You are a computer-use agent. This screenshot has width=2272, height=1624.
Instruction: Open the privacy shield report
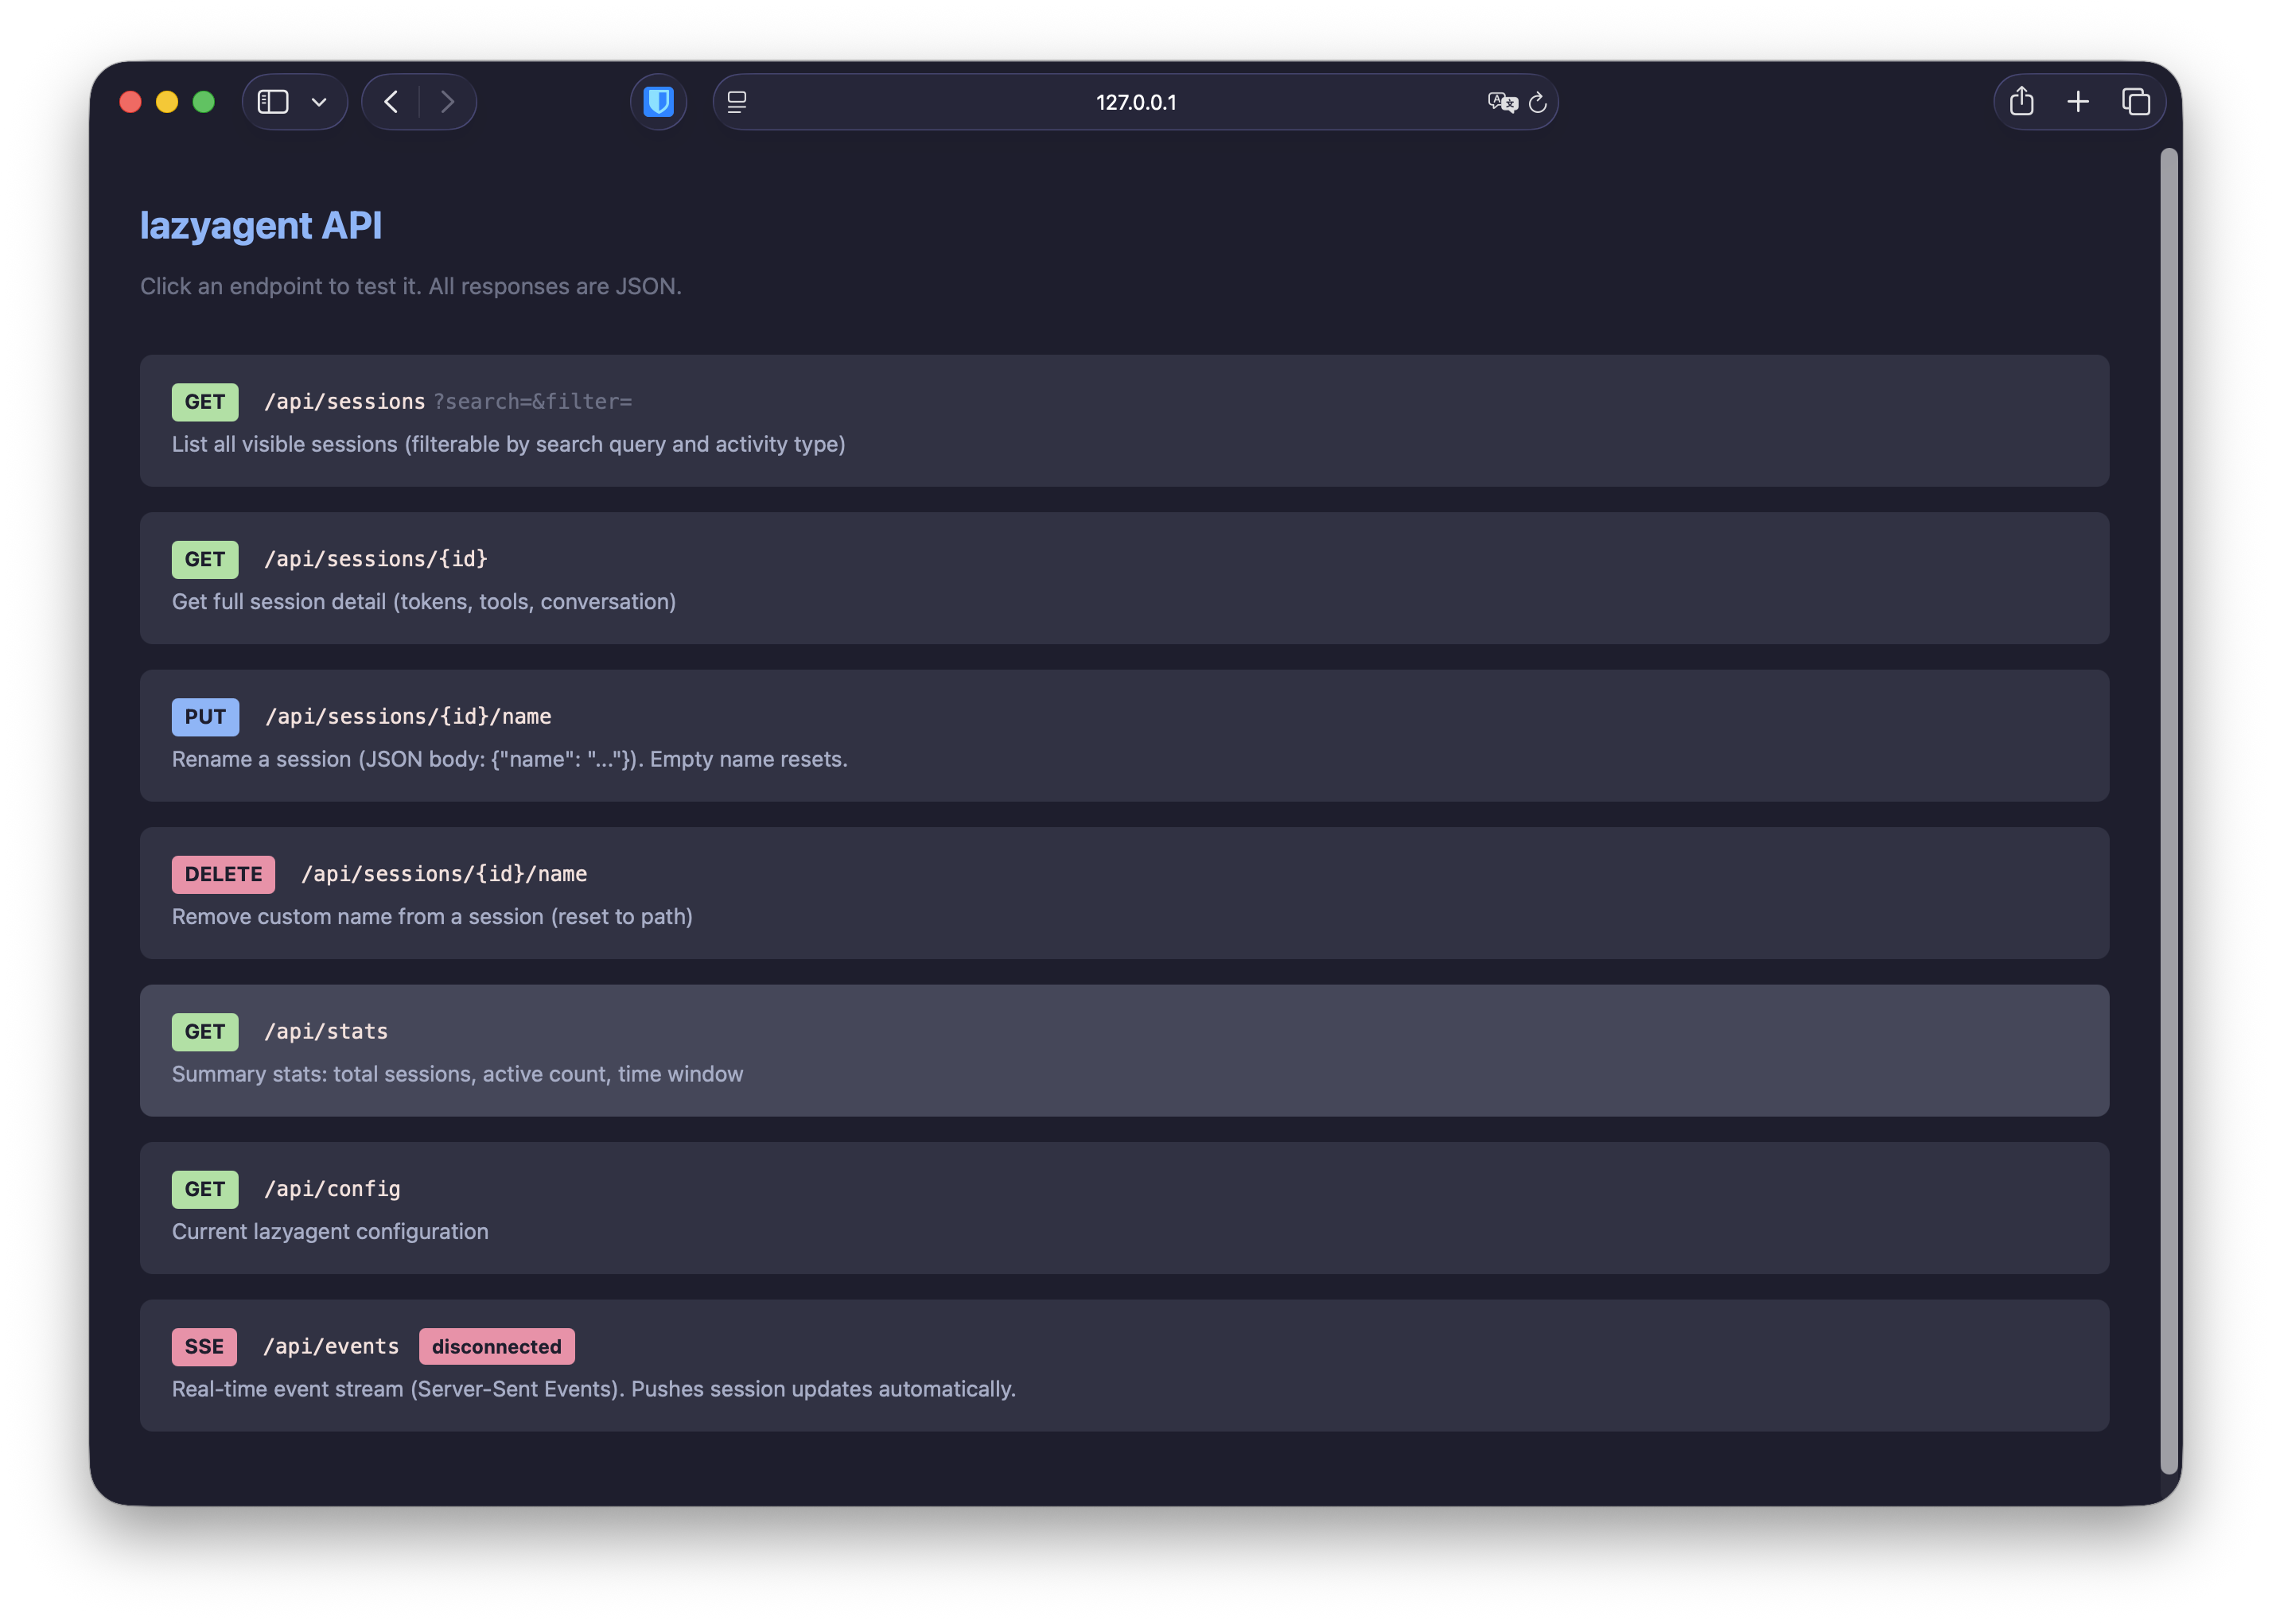tap(658, 101)
